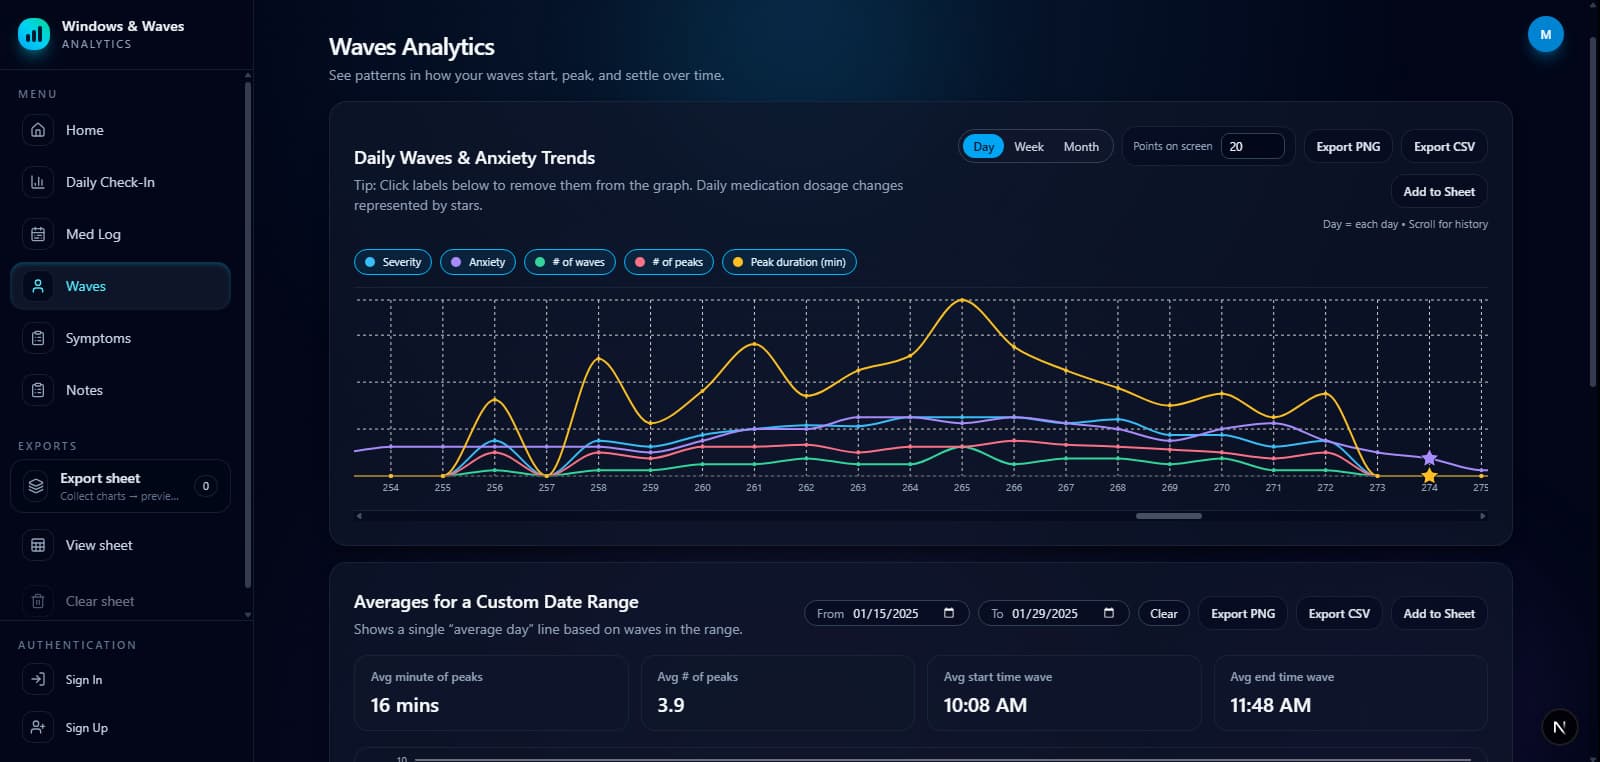
Task: Open the Symptoms page
Action: point(120,338)
